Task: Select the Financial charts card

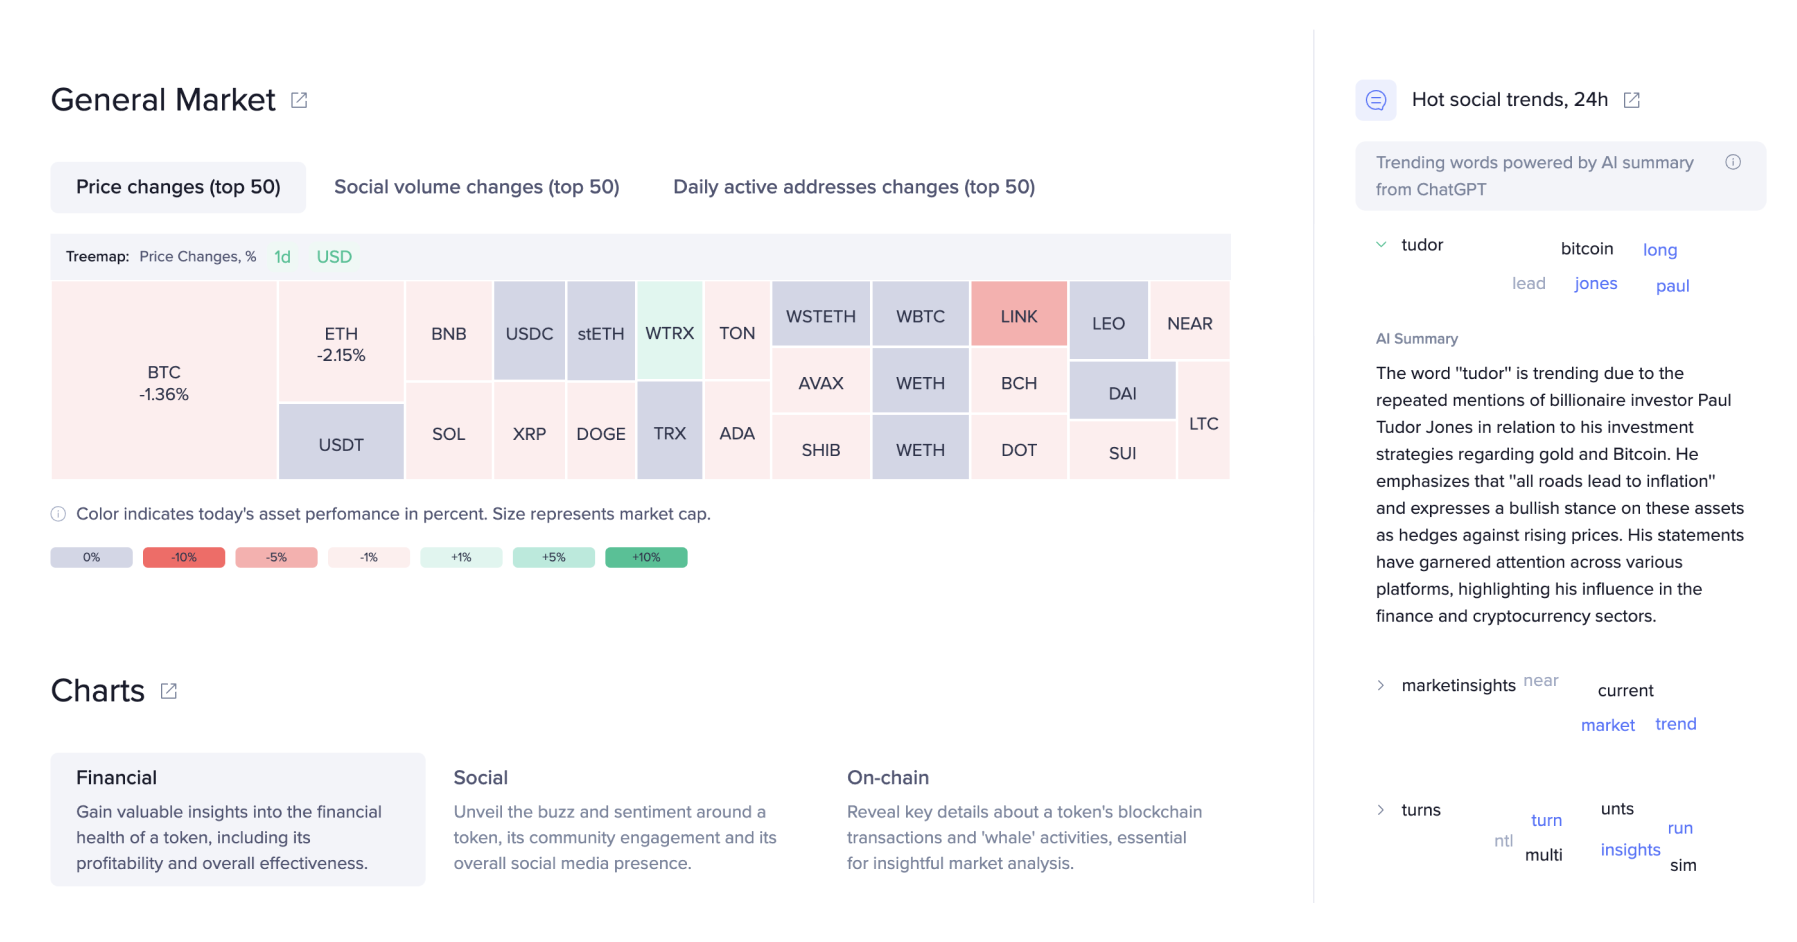Action: point(238,819)
